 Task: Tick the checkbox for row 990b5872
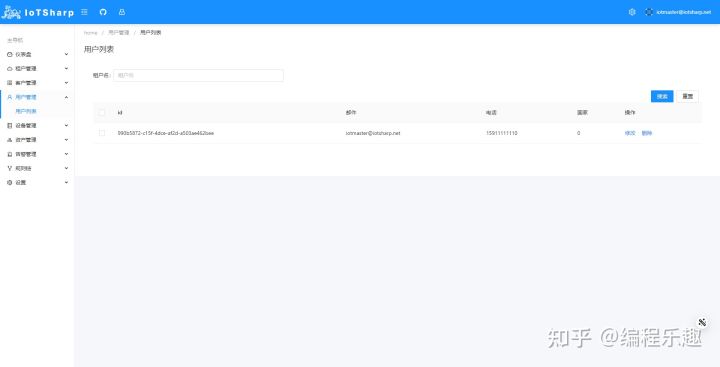pos(102,133)
